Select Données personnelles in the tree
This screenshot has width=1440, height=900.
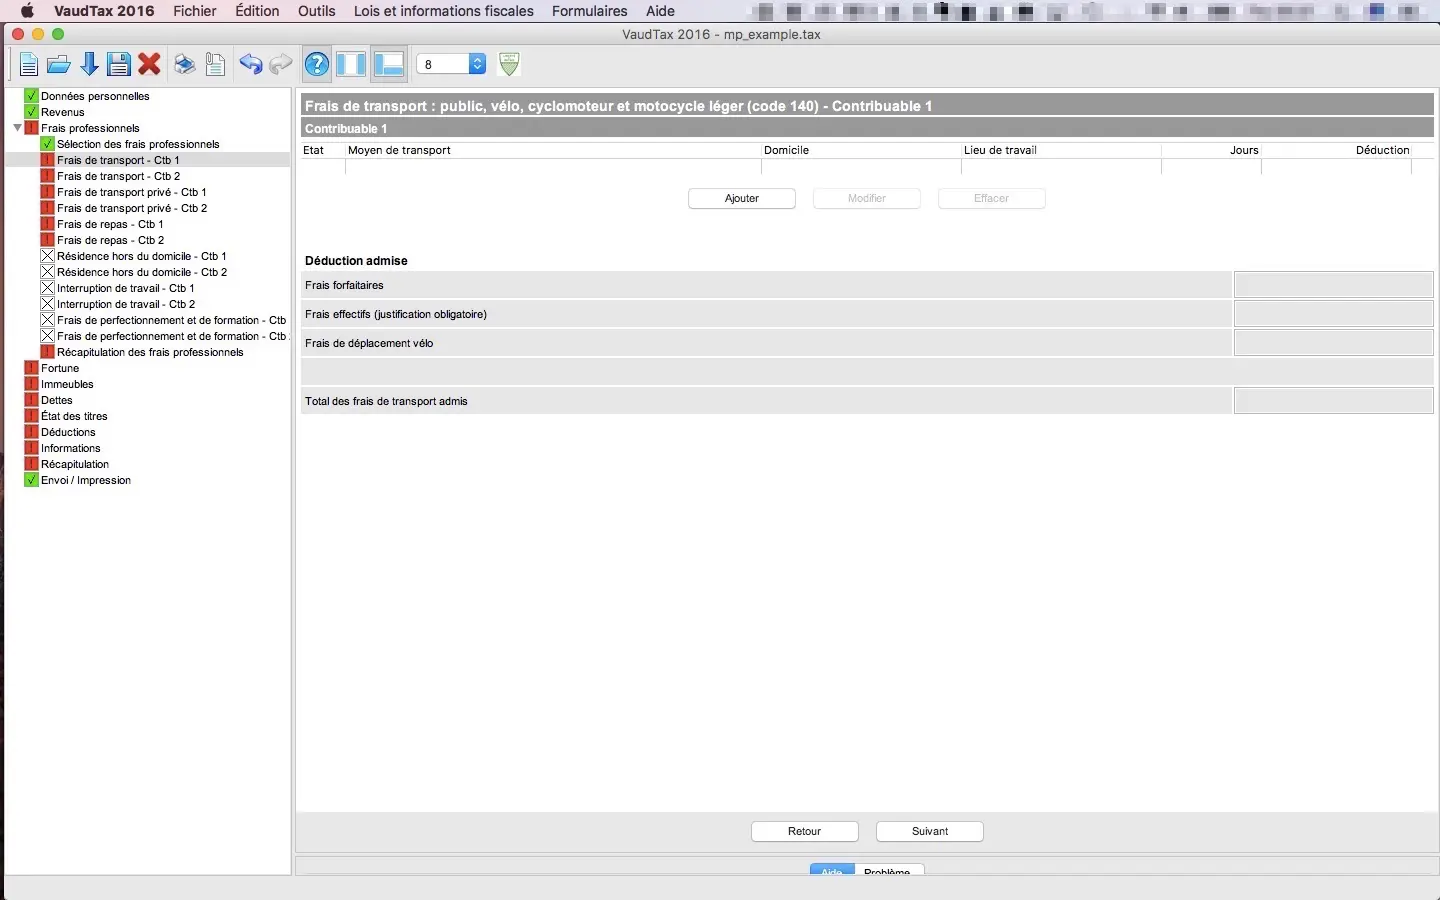pyautogui.click(x=95, y=96)
